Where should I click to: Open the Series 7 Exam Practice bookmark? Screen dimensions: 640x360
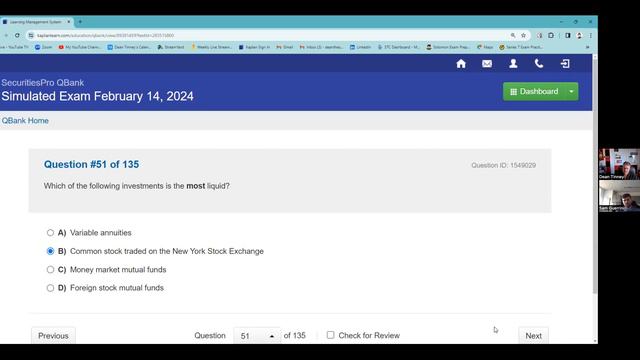pos(521,47)
